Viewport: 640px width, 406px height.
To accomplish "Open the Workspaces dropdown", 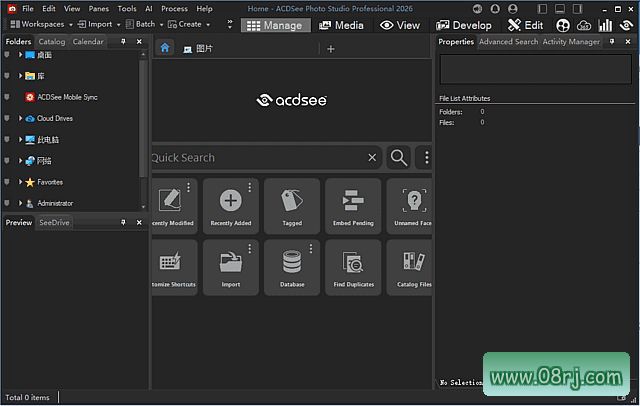I will (x=42, y=24).
